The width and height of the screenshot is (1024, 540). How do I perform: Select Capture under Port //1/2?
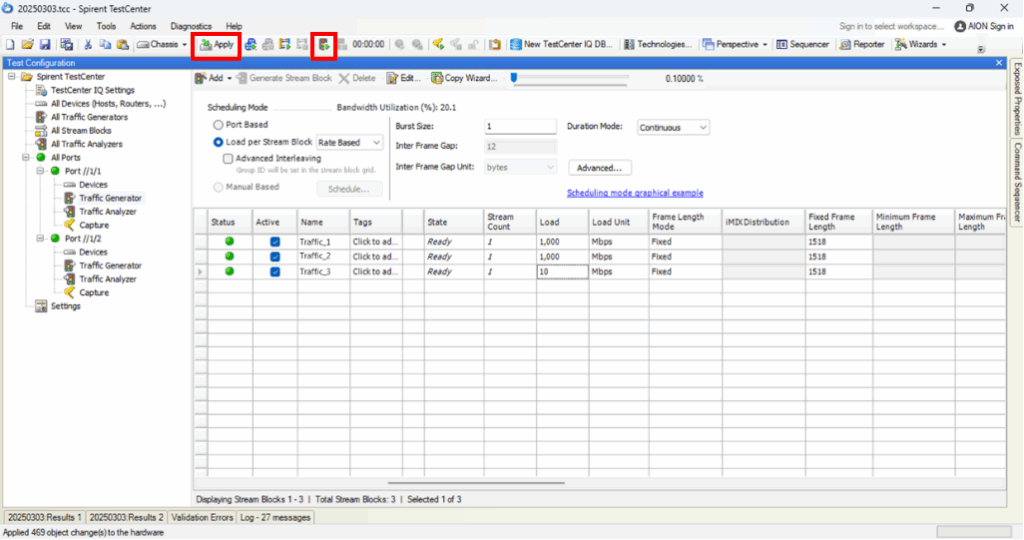click(94, 293)
